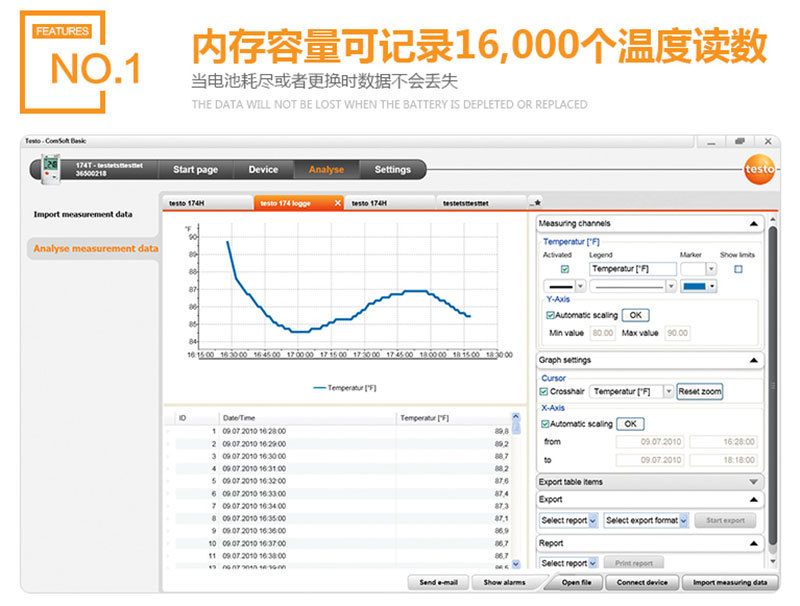Click the Send e-mail button

[x=438, y=582]
